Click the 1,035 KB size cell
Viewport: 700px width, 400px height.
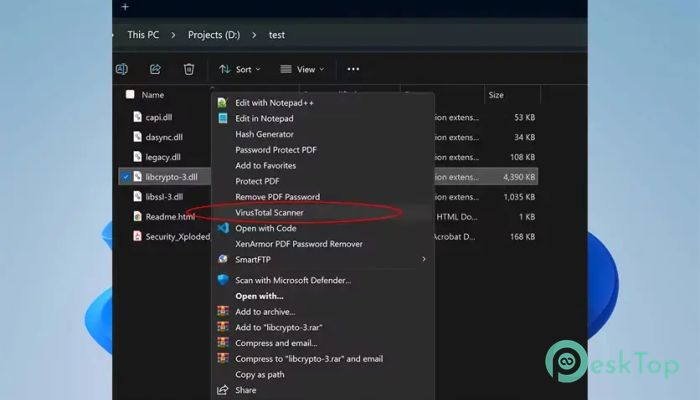pyautogui.click(x=519, y=196)
